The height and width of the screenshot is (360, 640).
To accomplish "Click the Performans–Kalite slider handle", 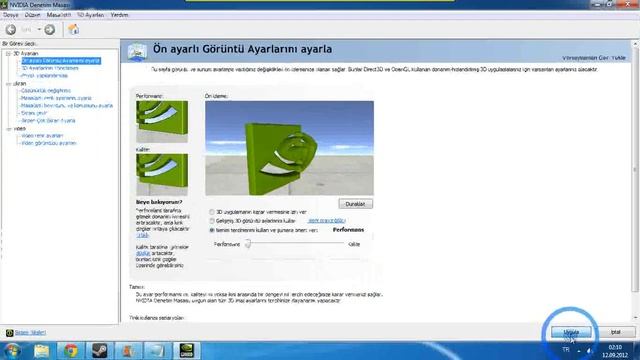I will pyautogui.click(x=248, y=244).
